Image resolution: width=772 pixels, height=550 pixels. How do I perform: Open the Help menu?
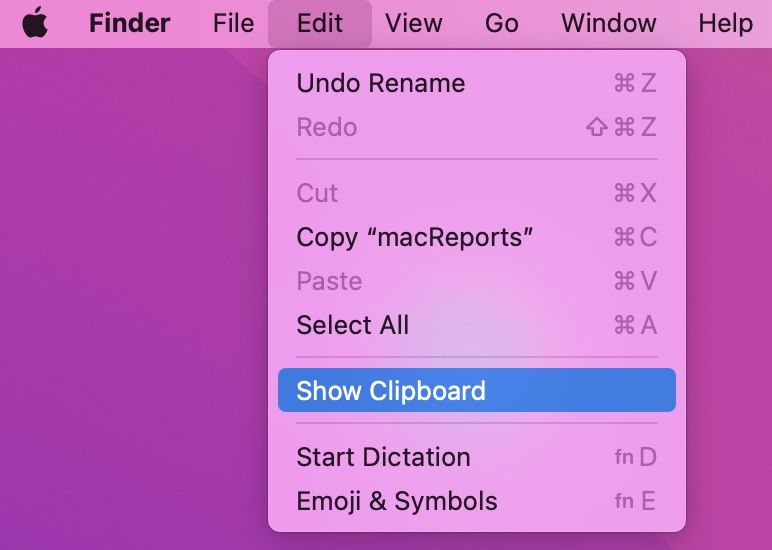pyautogui.click(x=725, y=23)
